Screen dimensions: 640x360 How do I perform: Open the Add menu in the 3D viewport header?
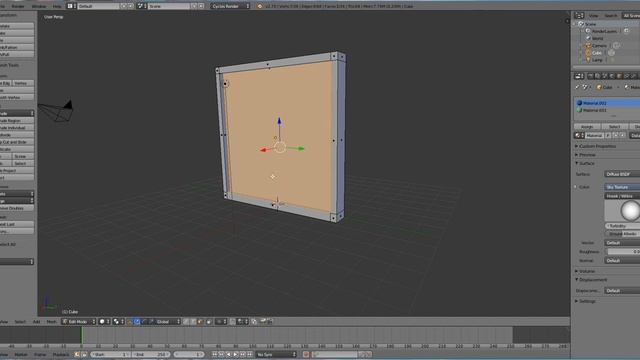36,322
